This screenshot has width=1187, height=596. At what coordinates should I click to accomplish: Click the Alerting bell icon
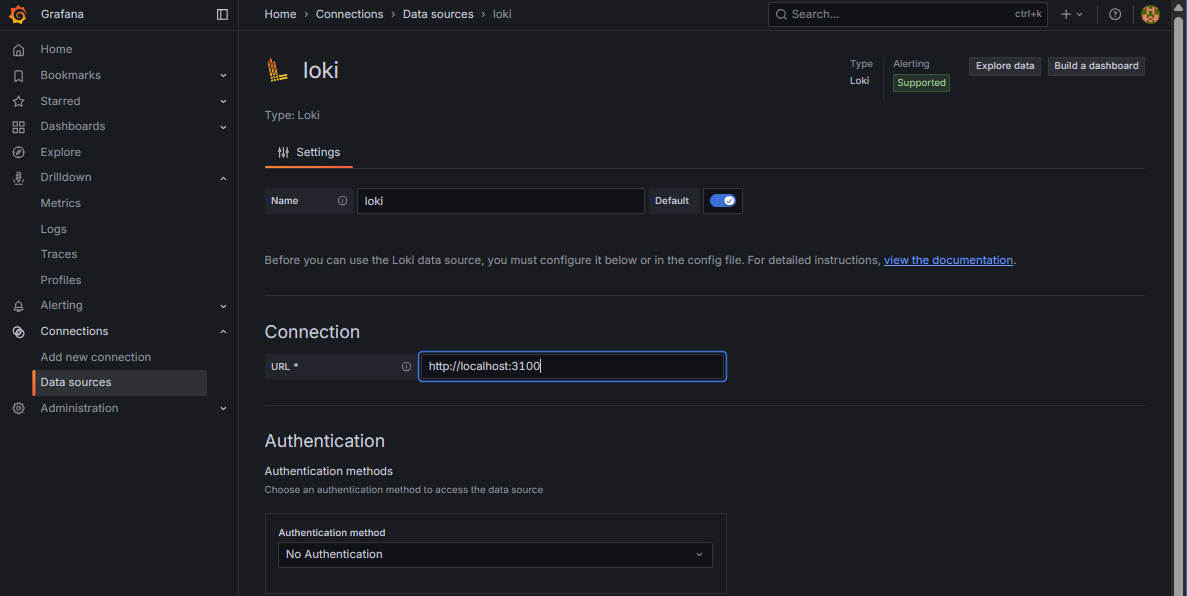pos(18,306)
